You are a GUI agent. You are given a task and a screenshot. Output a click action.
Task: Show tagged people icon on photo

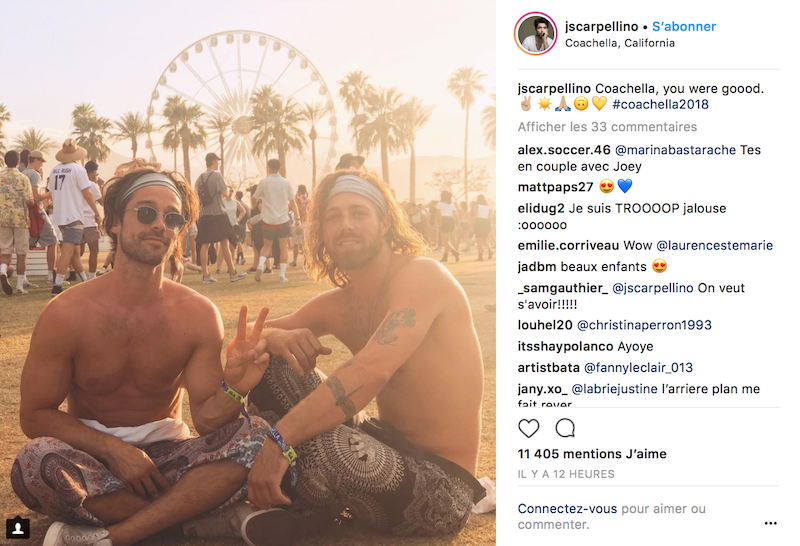coord(18,528)
